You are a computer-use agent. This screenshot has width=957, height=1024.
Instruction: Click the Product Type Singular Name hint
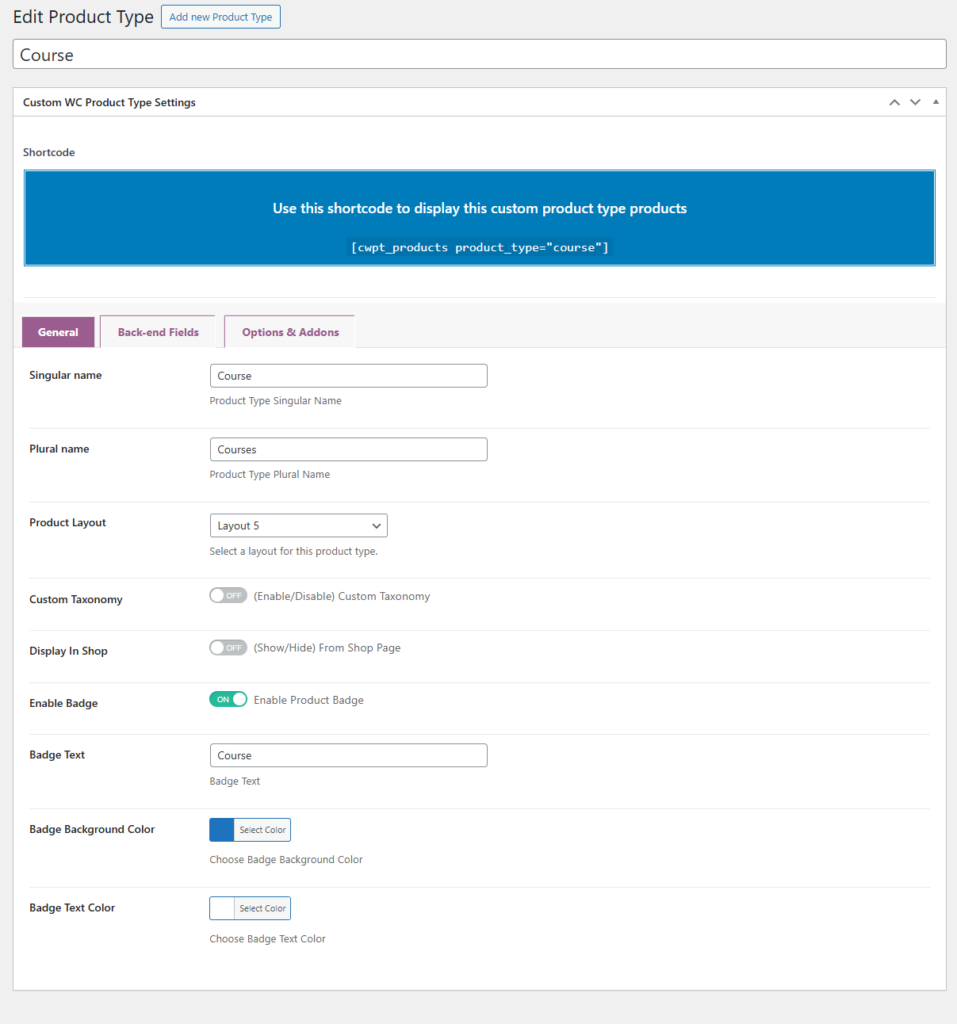(x=275, y=401)
